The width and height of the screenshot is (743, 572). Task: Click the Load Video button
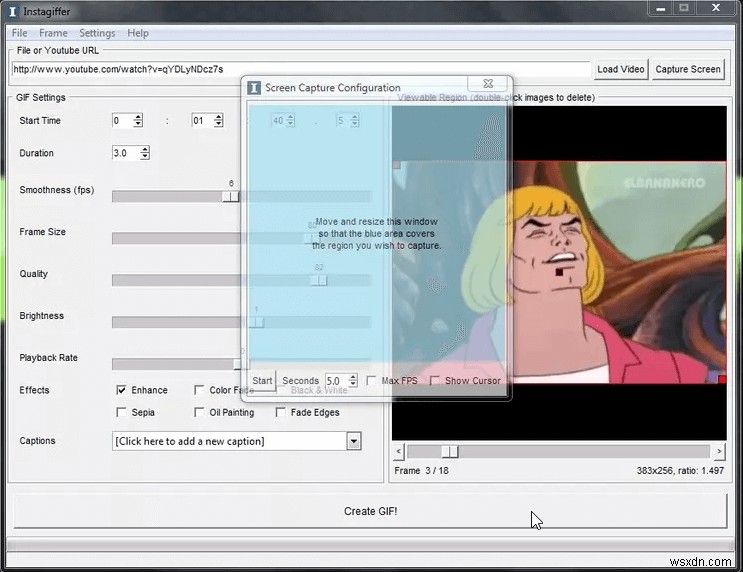point(621,69)
